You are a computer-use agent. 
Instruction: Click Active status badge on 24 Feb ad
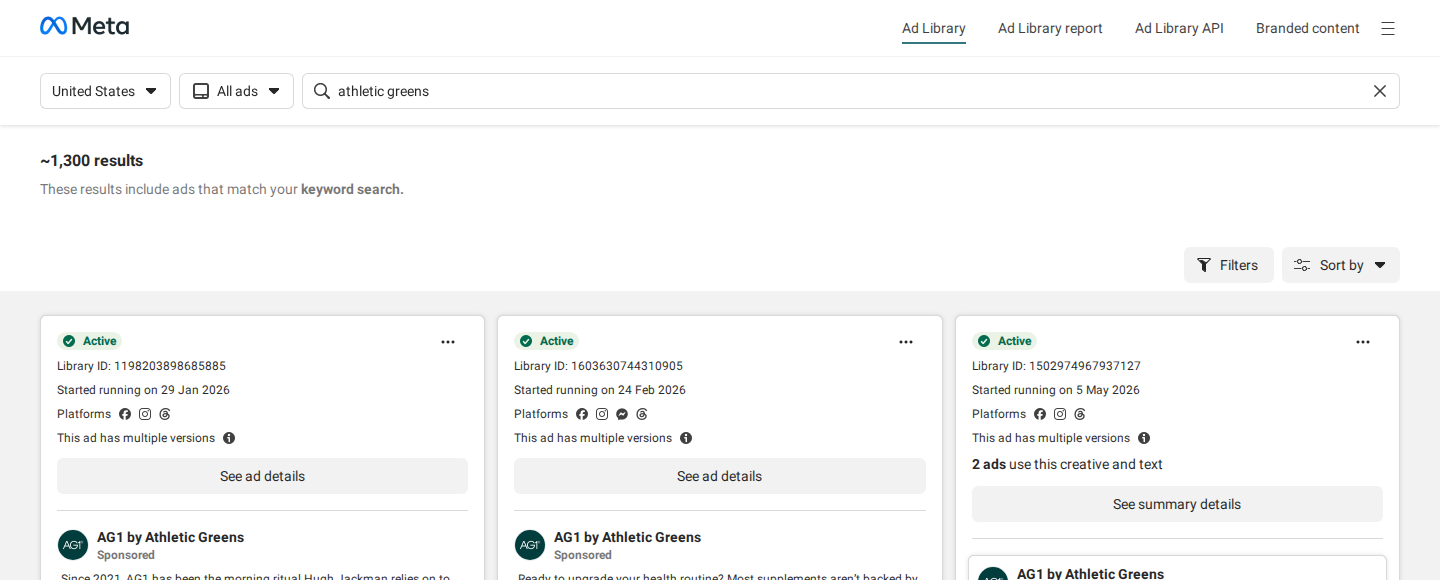tap(547, 341)
